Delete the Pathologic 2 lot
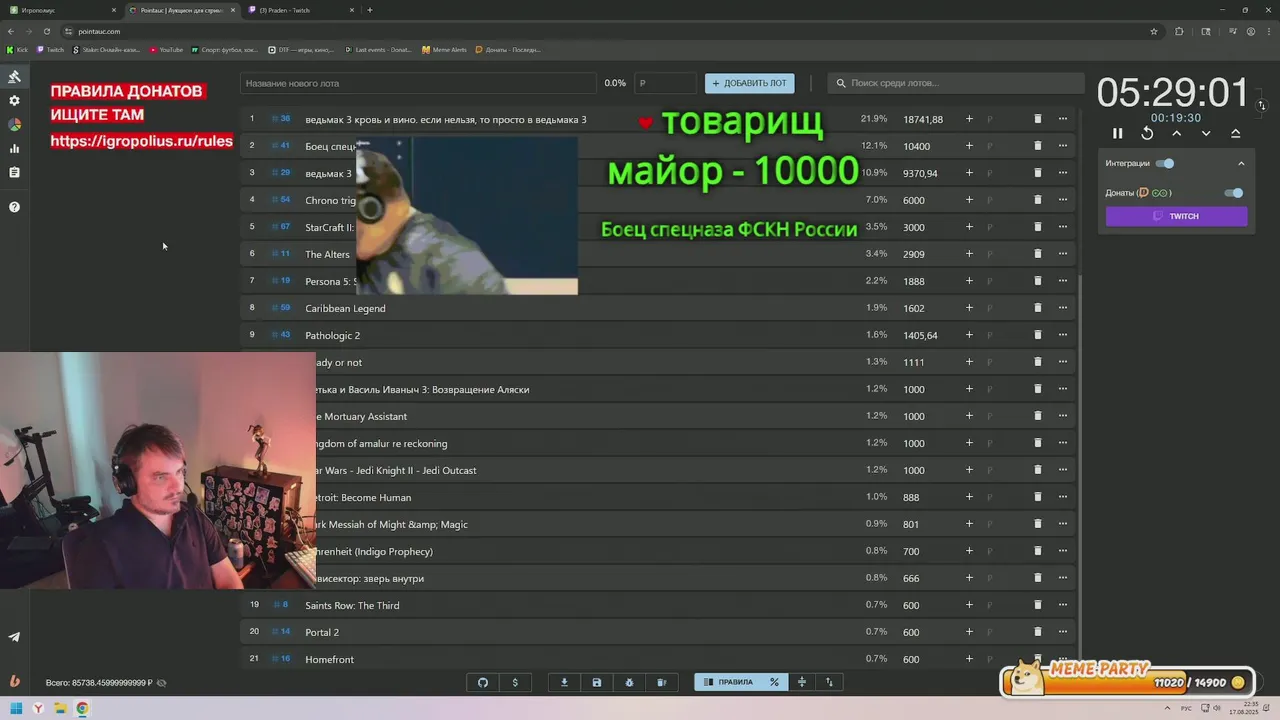This screenshot has width=1280, height=720. point(1037,335)
